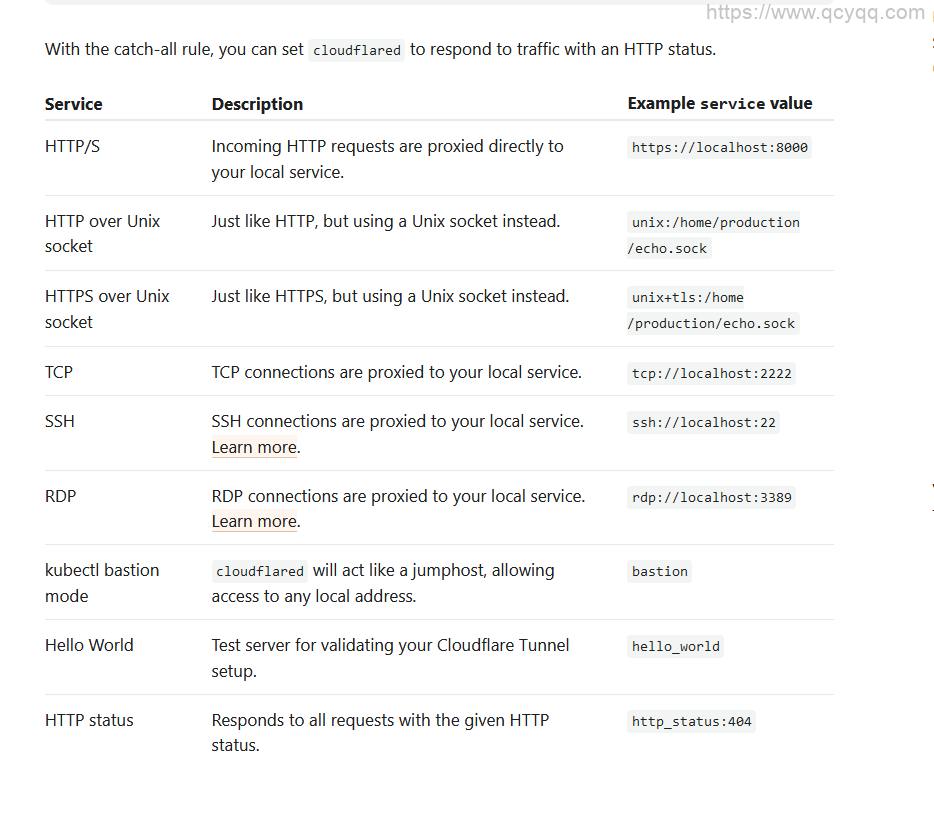Screen dimensions: 934x816
Task: Click the HTTP status service name
Action: pyautogui.click(x=89, y=720)
